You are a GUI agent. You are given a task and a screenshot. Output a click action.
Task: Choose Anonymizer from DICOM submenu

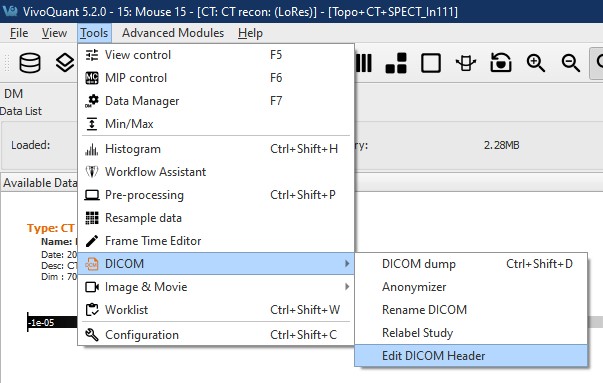[471, 287]
